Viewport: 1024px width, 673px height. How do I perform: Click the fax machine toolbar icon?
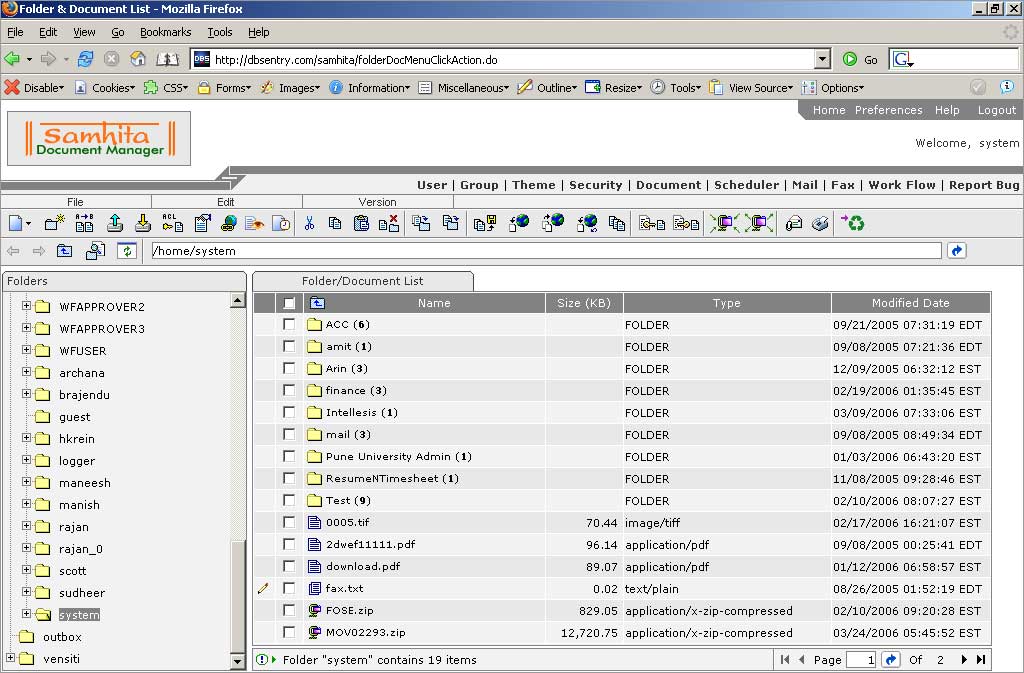click(x=821, y=224)
